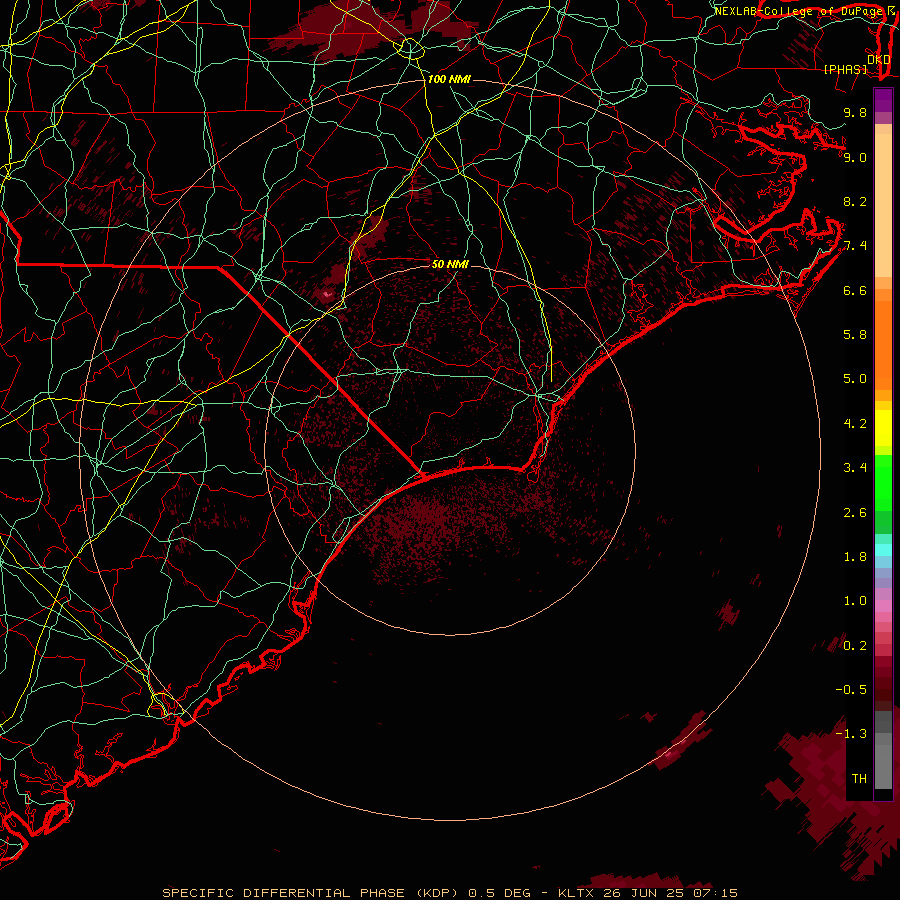Click the 7.4 scale value
Image resolution: width=900 pixels, height=900 pixels.
[855, 246]
